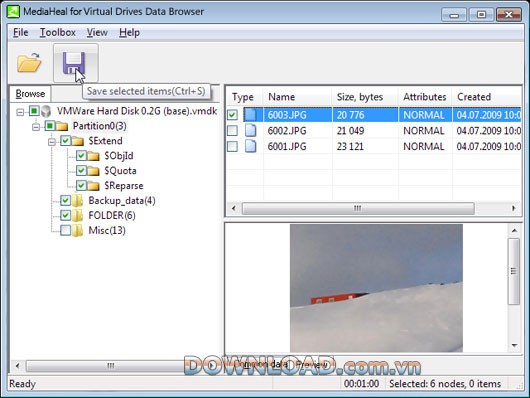Click the Misc(13) folder icon

point(78,230)
